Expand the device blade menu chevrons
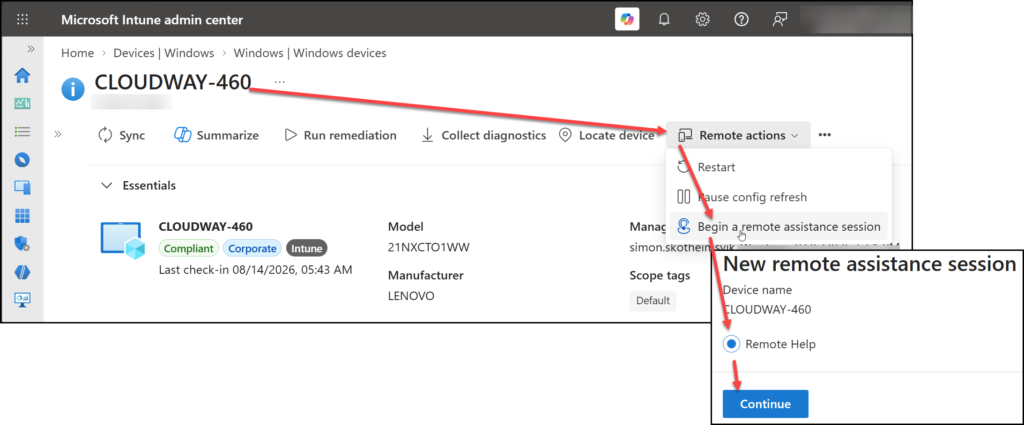Screen dimensions: 1024x425 [57, 134]
